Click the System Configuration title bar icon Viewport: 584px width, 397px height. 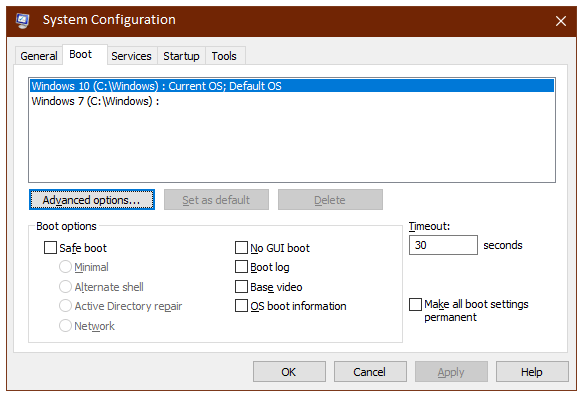pyautogui.click(x=22, y=20)
